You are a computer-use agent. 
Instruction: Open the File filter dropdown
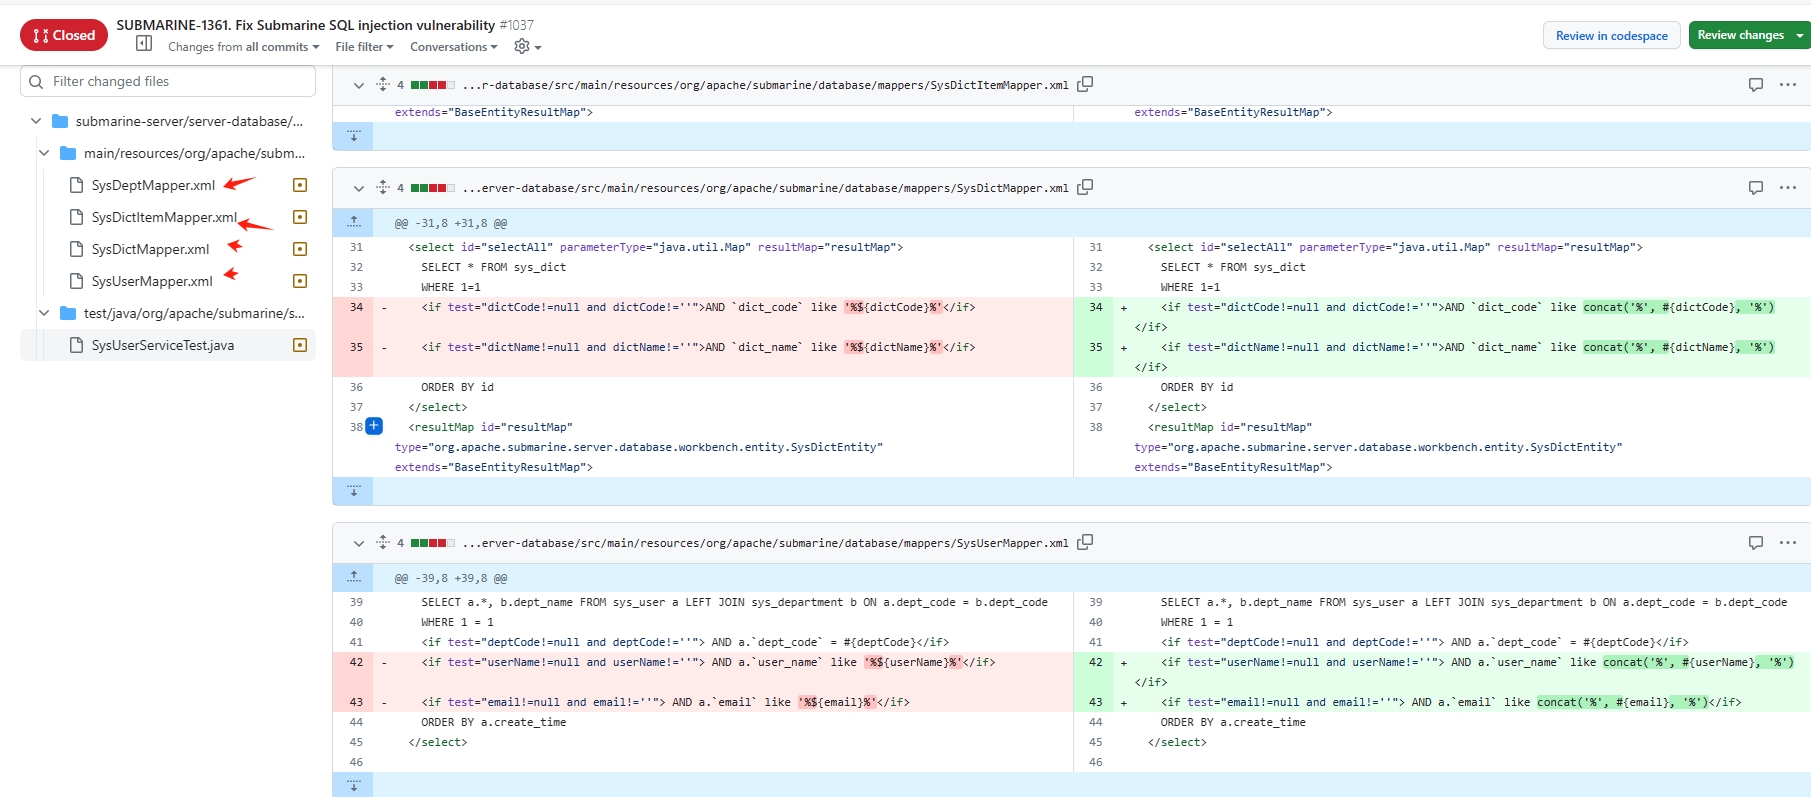tap(364, 47)
